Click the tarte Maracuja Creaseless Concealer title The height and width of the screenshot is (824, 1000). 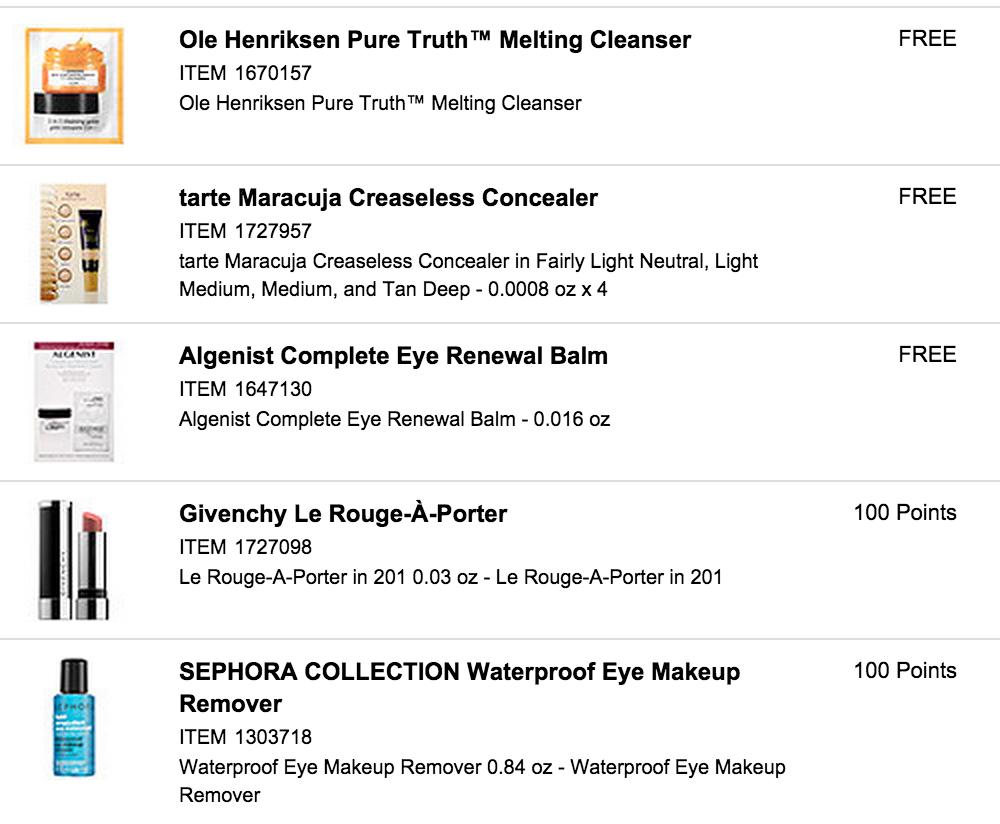pyautogui.click(x=388, y=198)
